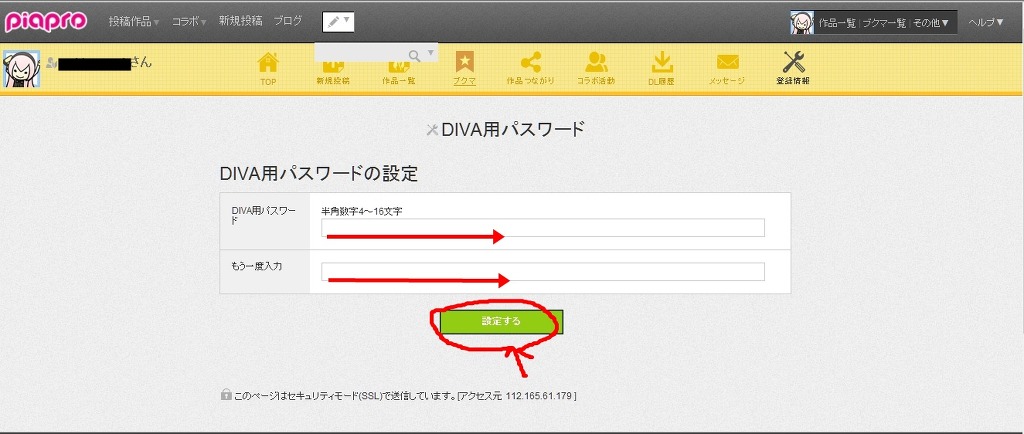Click the profile avatar on yellow bar
This screenshot has height=434, width=1024.
22,69
